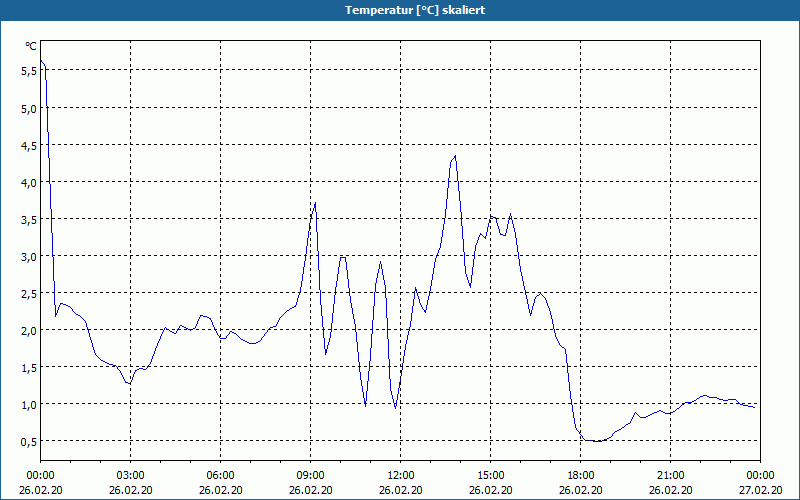
Task: Click the curve's highest peak near 14:00
Action: tap(455, 156)
